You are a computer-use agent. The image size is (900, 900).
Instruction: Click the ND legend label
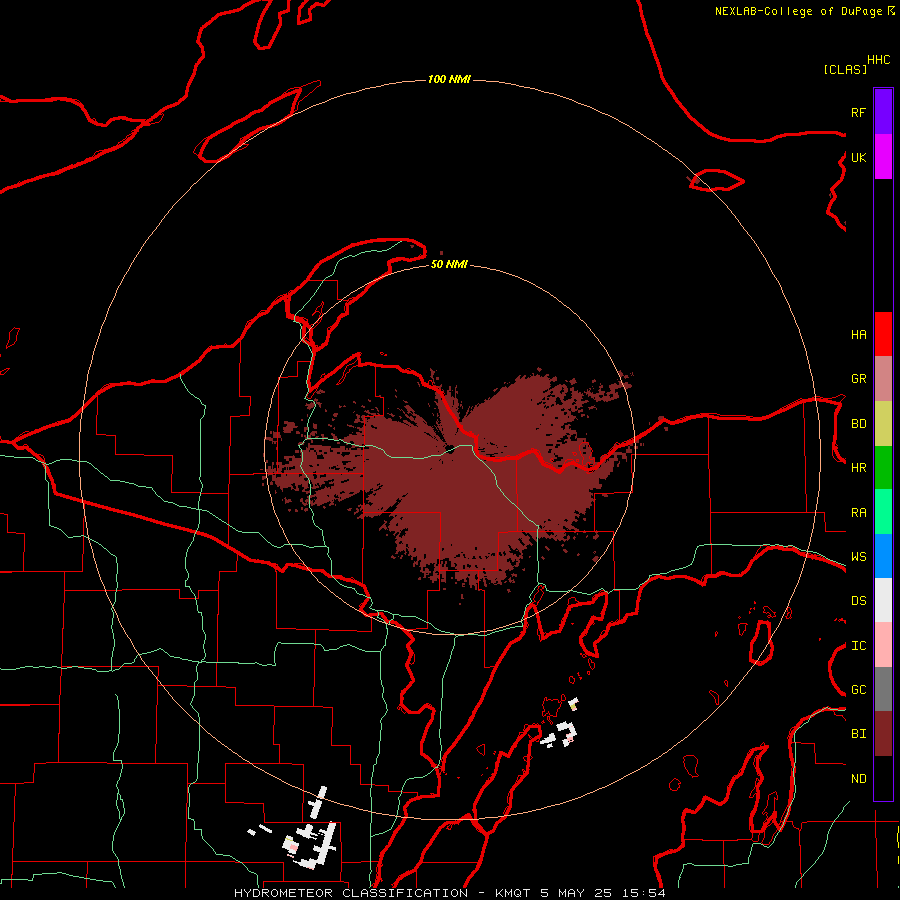tap(858, 779)
